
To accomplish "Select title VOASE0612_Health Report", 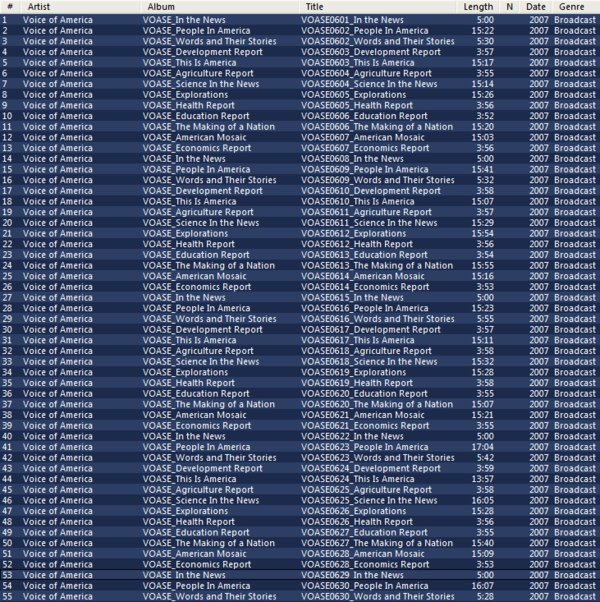I will point(357,244).
